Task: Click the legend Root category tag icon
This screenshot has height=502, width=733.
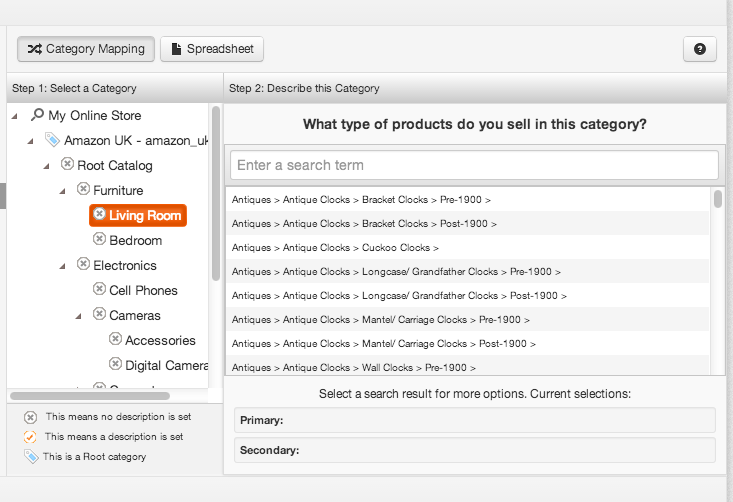Action: (31, 457)
